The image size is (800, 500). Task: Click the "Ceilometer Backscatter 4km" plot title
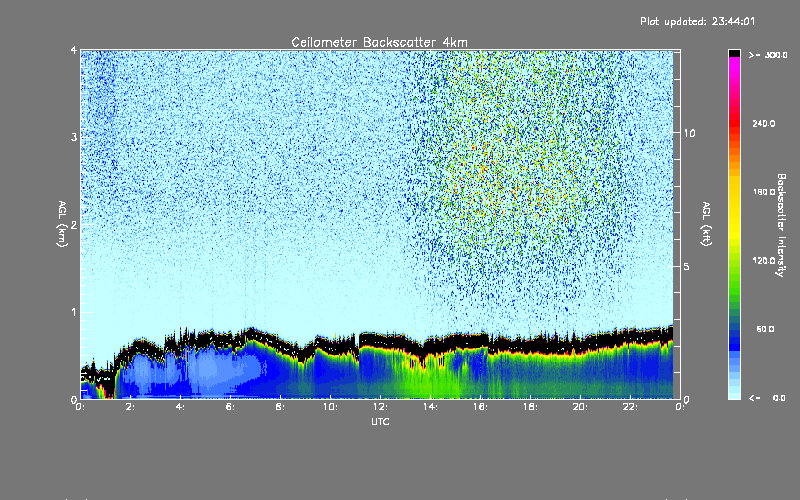[379, 42]
